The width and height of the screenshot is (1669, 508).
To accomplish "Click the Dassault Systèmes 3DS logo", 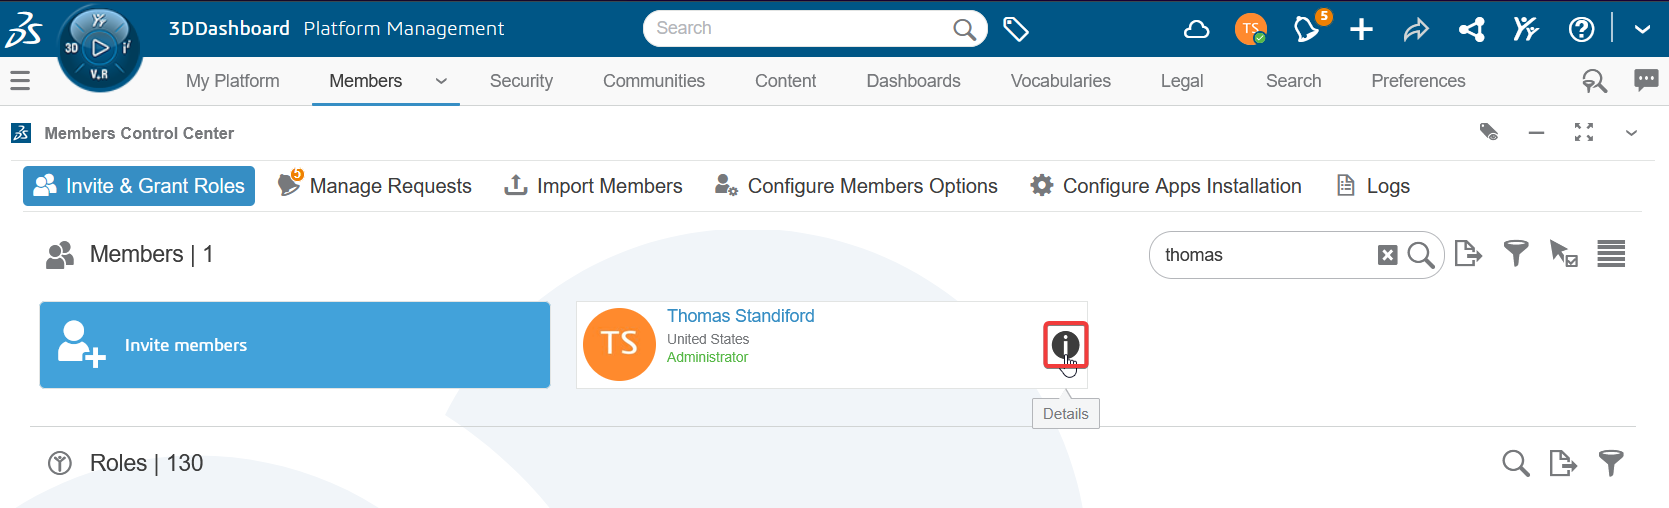I will pos(24,30).
